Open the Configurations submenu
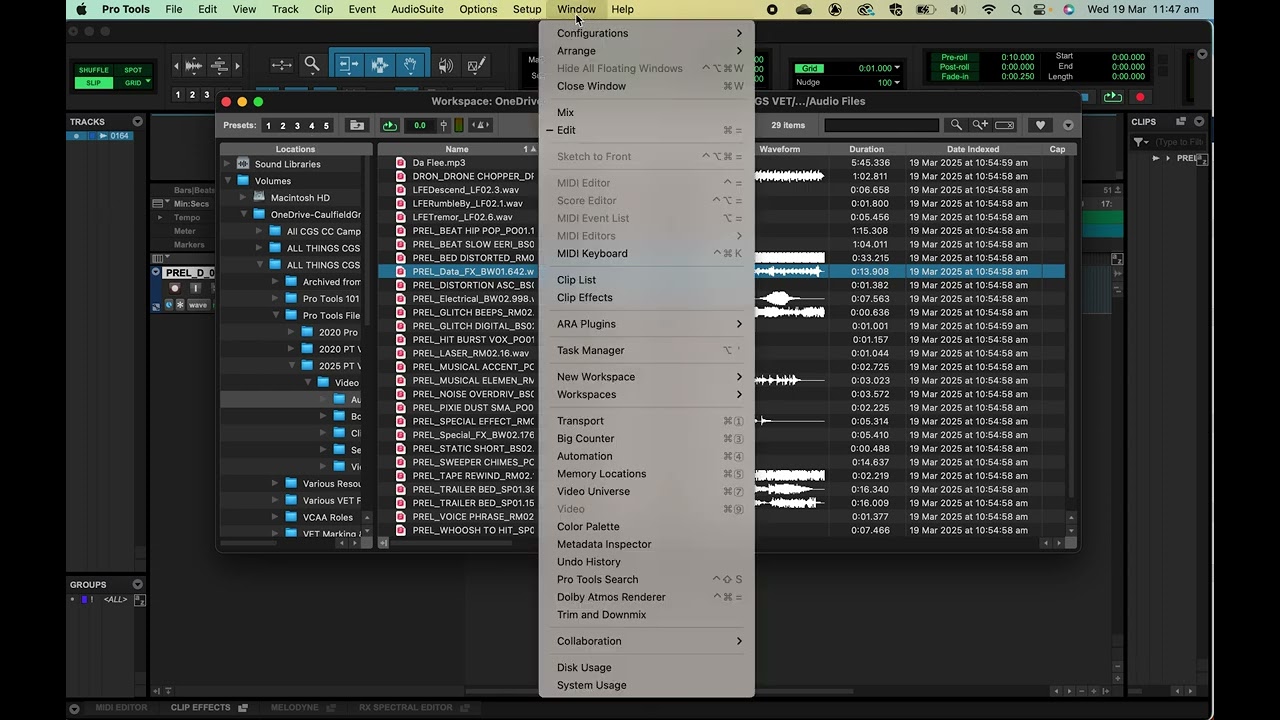Image resolution: width=1280 pixels, height=720 pixels. [x=647, y=33]
